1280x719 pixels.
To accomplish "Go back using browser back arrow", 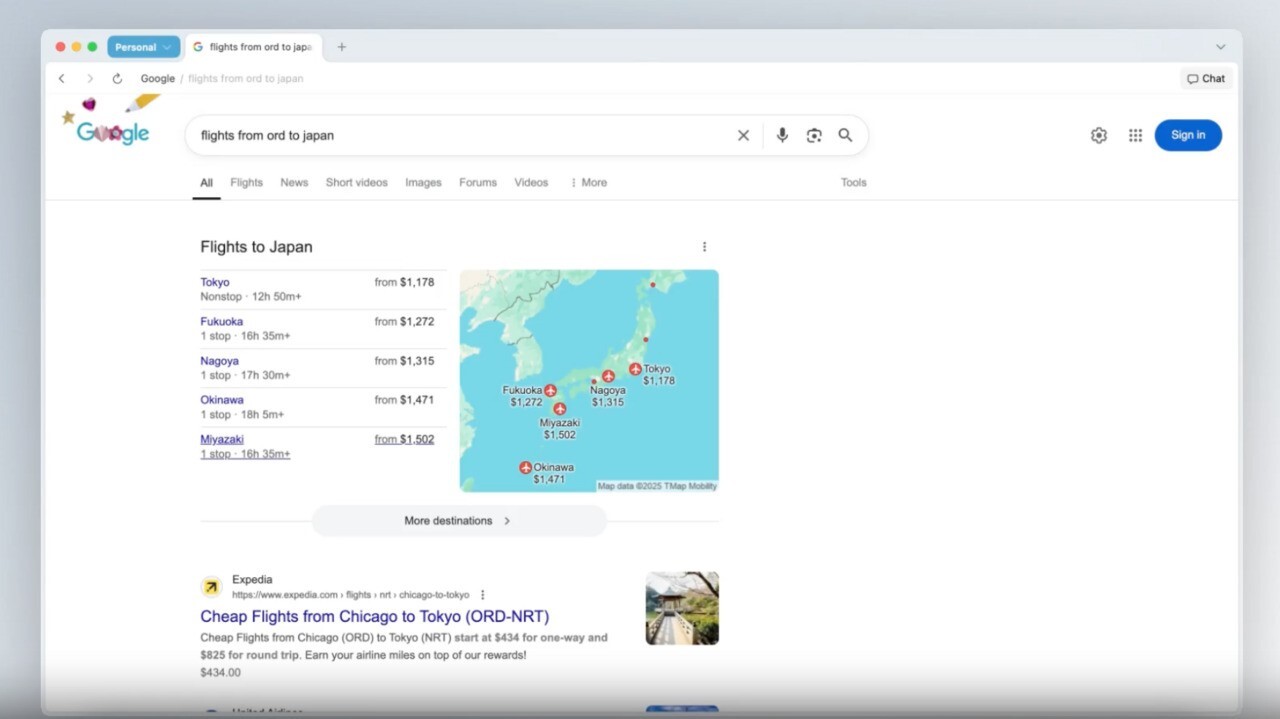I will (62, 79).
